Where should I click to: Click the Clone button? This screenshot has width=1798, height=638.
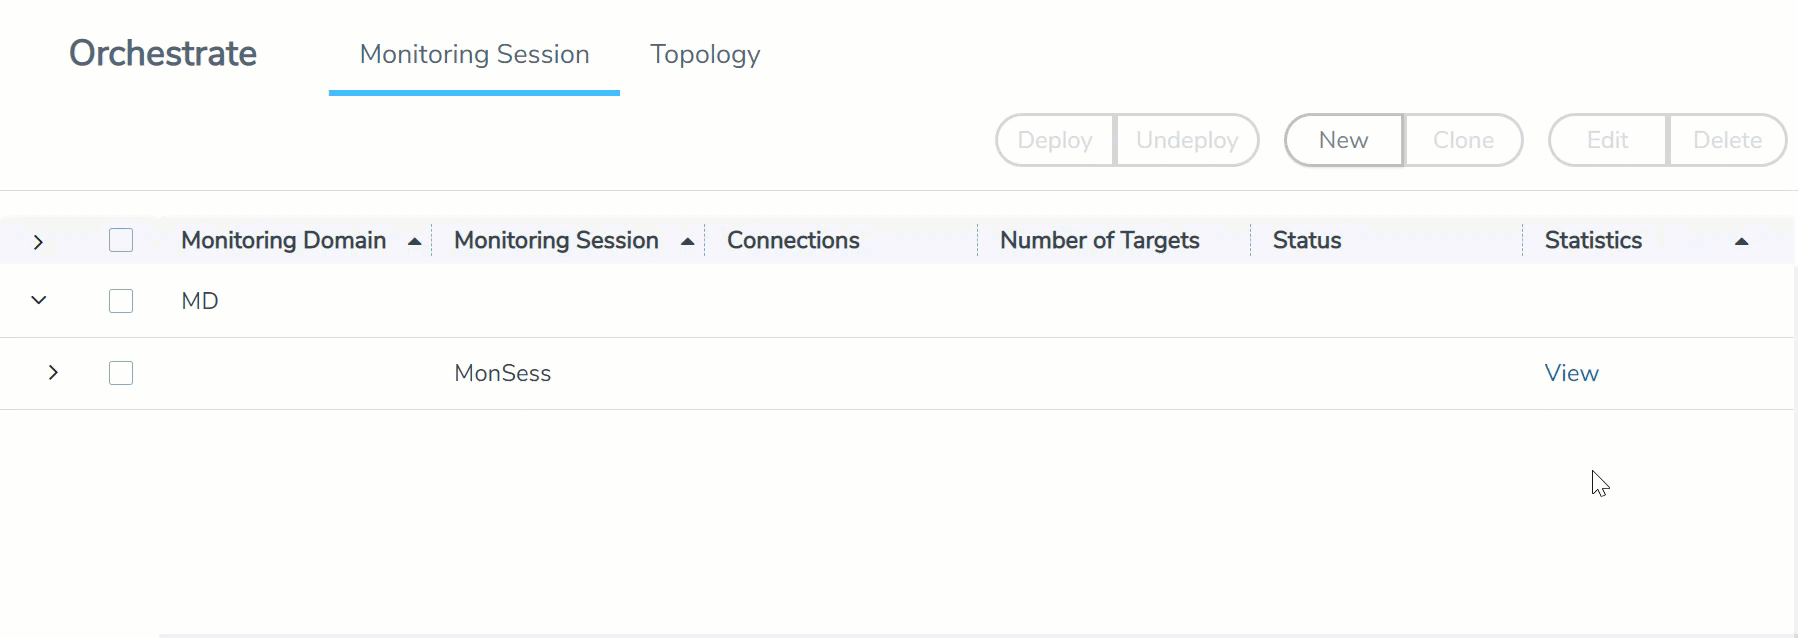pyautogui.click(x=1463, y=140)
